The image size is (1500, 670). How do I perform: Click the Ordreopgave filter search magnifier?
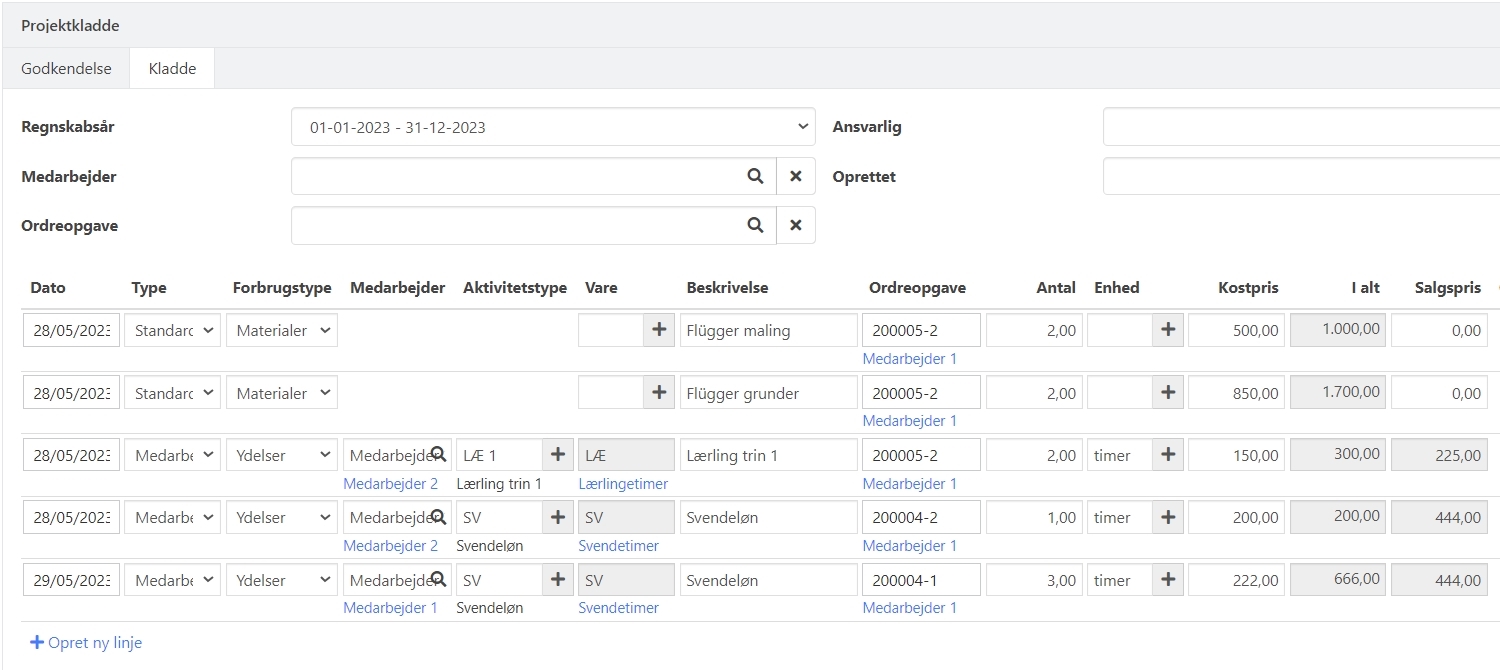coord(755,225)
